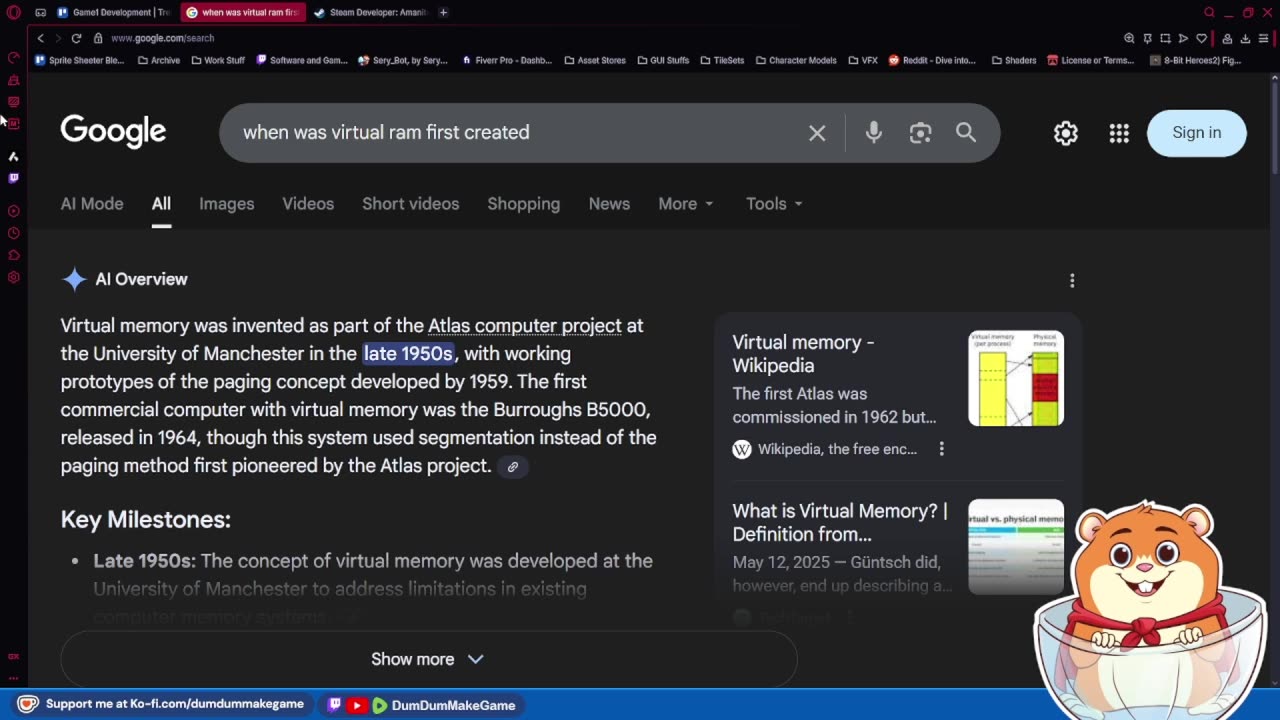Open What is Virtual Memory definition result
Image resolution: width=1280 pixels, height=720 pixels.
840,523
